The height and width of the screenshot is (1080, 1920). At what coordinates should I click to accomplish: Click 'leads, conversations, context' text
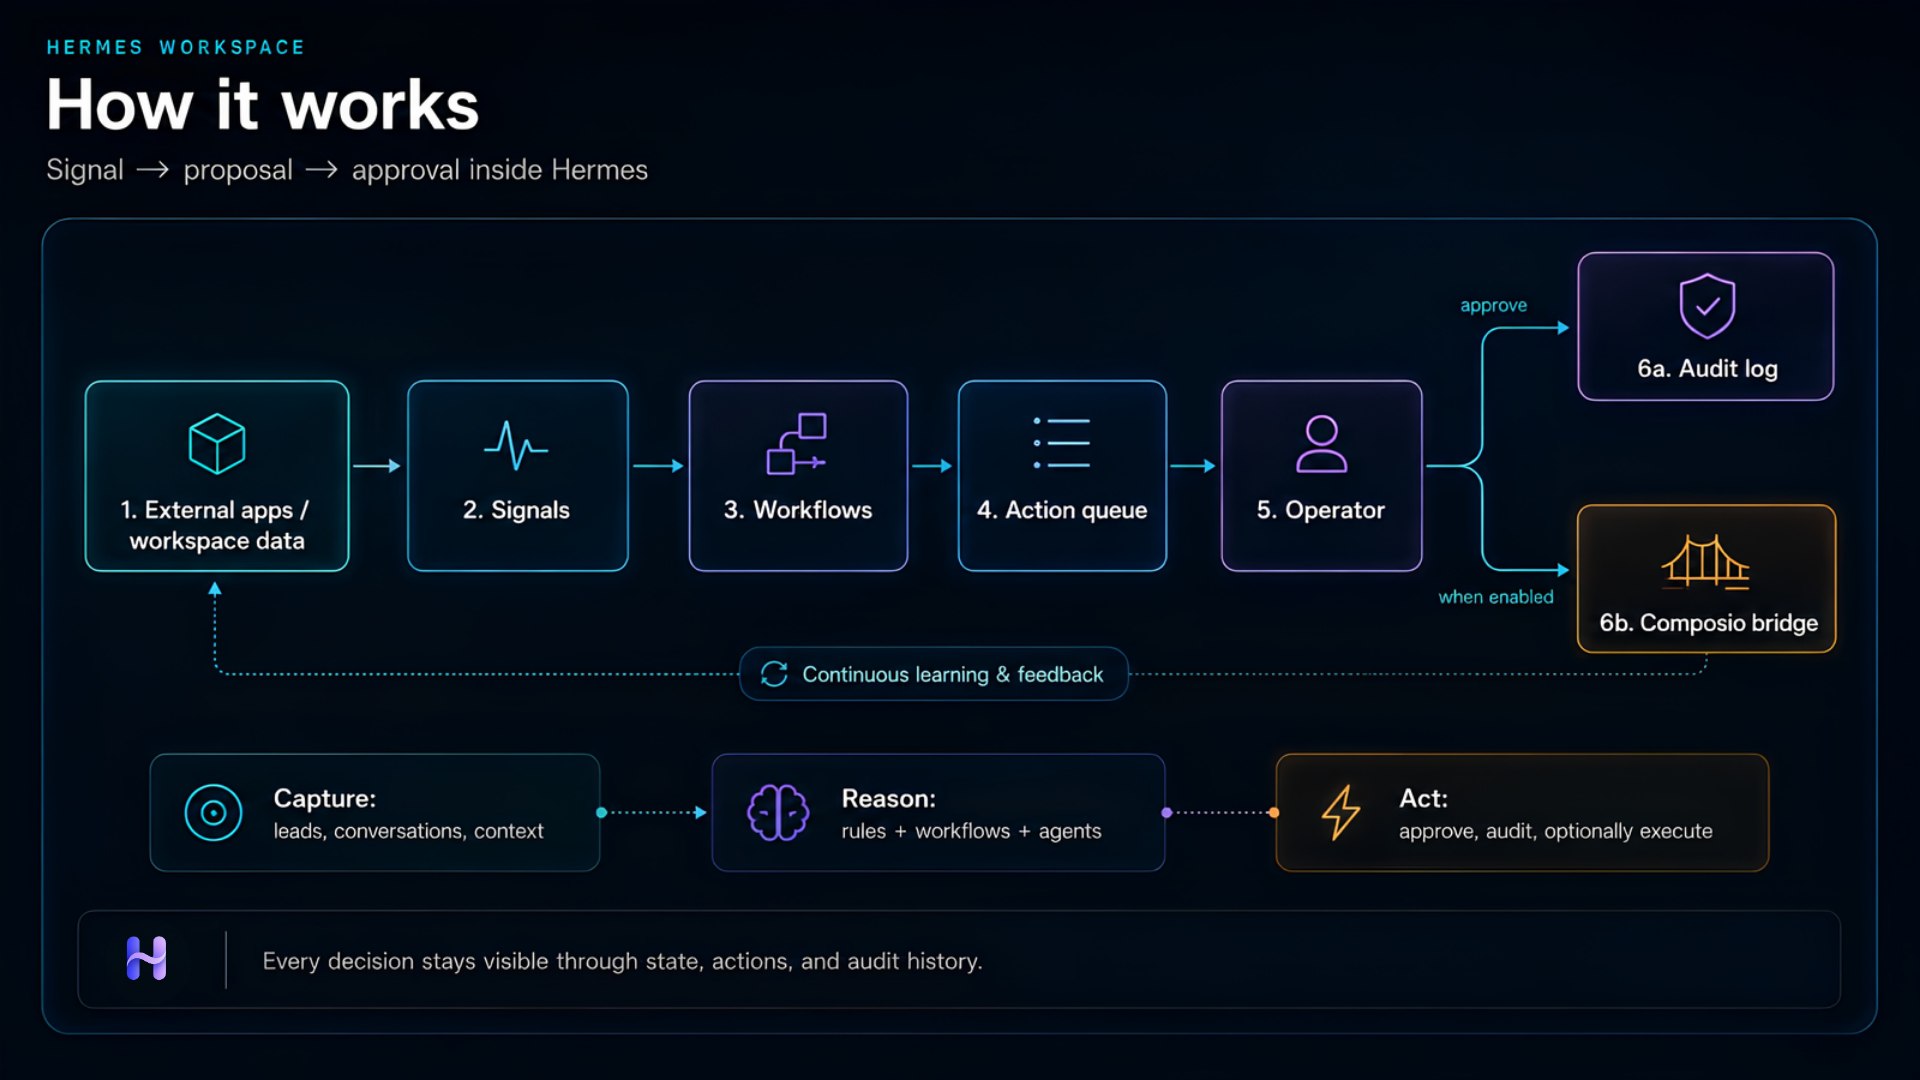click(408, 831)
